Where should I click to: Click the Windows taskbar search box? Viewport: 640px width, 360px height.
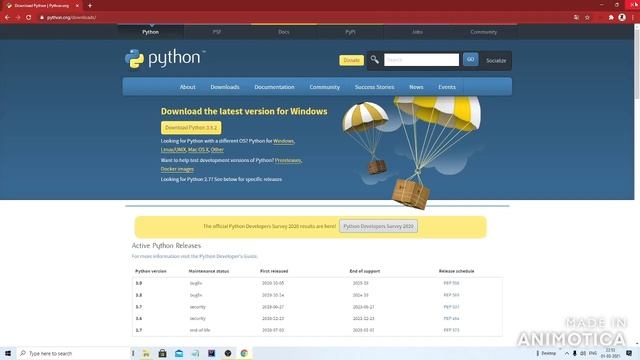point(73,353)
